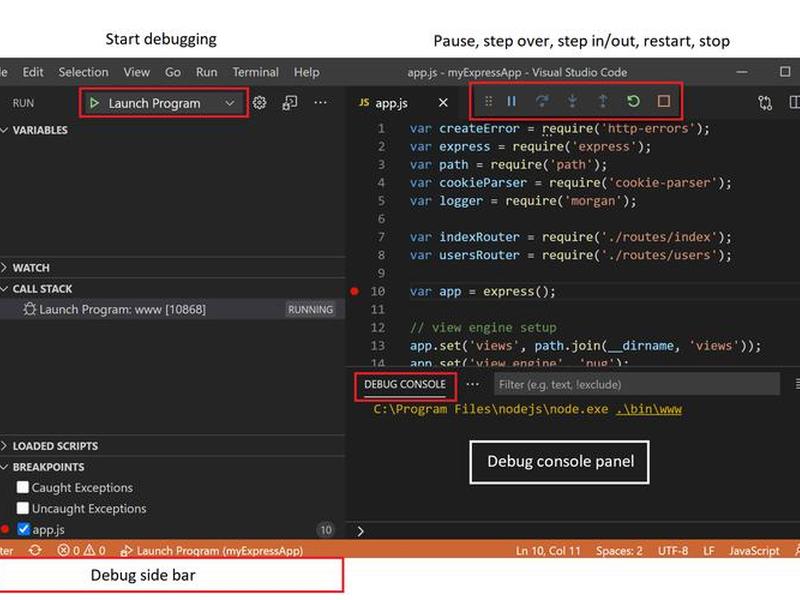Image resolution: width=800 pixels, height=600 pixels.
Task: Pause the debugging session
Action: [x=511, y=101]
